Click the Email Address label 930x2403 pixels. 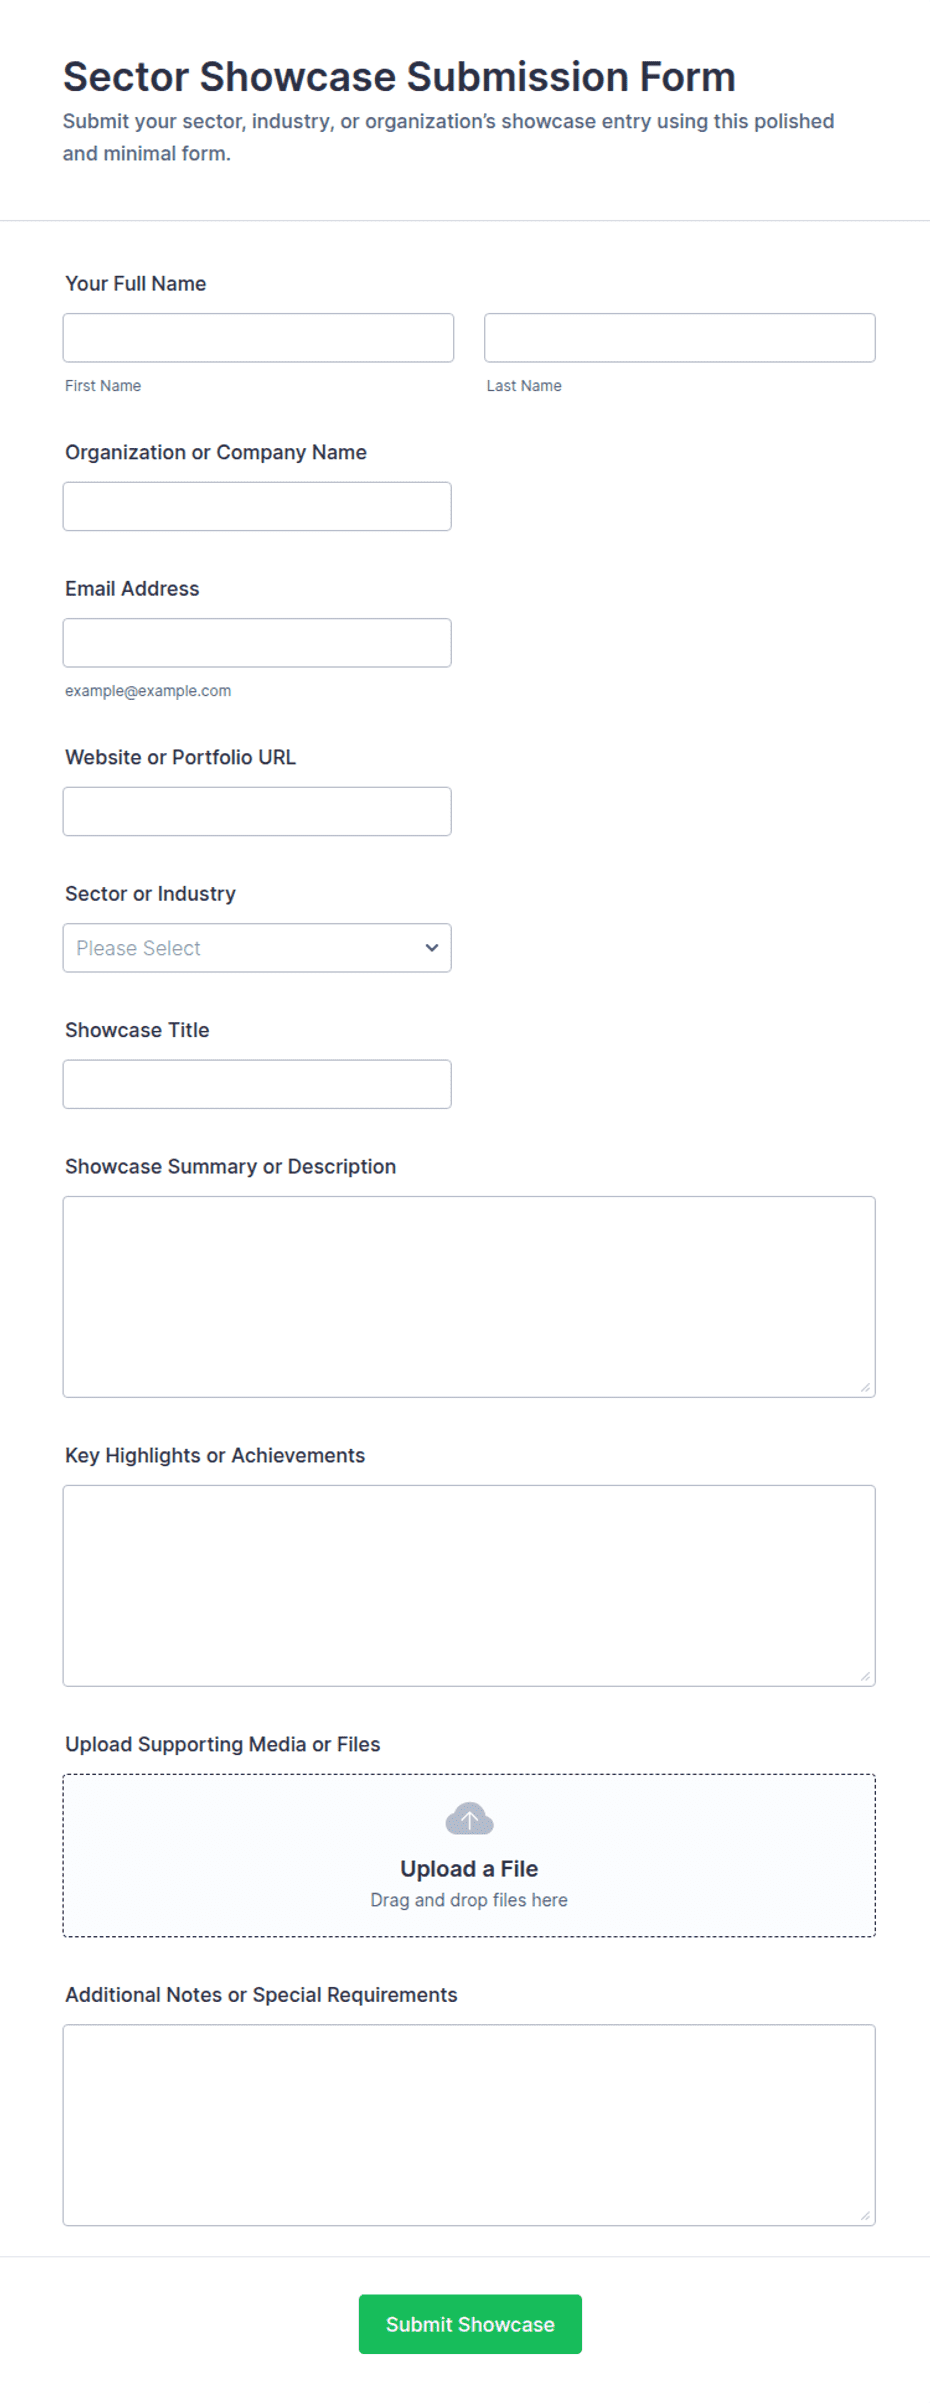coord(132,589)
